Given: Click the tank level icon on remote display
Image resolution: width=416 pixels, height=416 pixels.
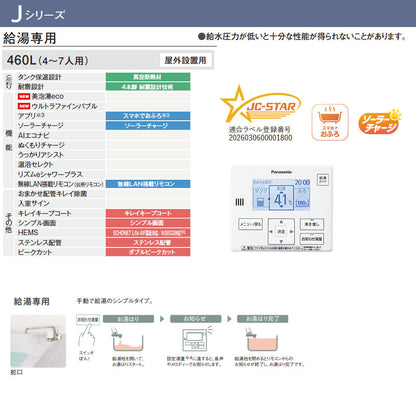Looking at the screenshot, I should [x=260, y=201].
